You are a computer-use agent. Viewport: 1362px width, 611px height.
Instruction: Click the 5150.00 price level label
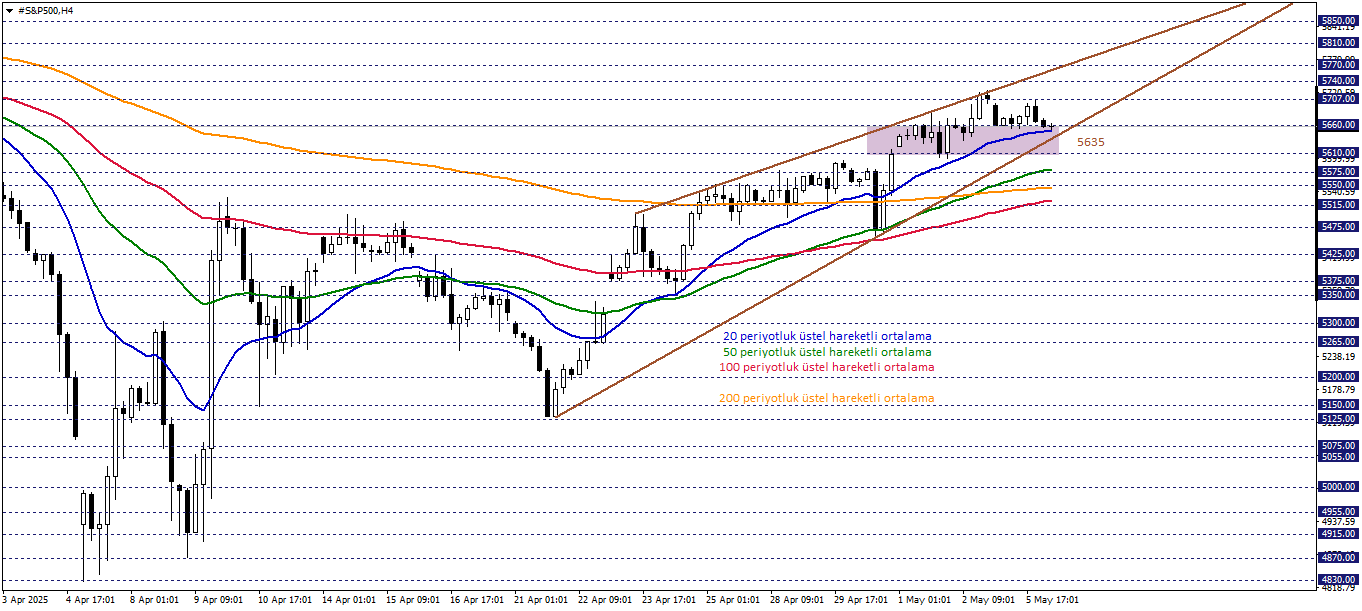1338,405
